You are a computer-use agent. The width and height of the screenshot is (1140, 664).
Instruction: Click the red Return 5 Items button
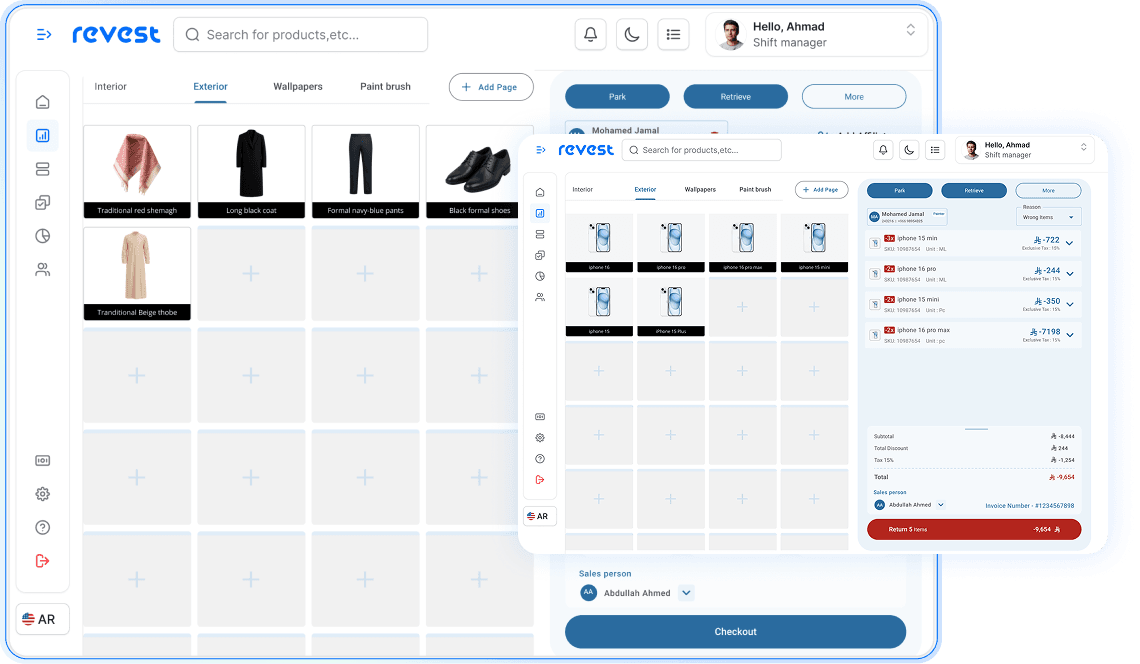(x=973, y=529)
